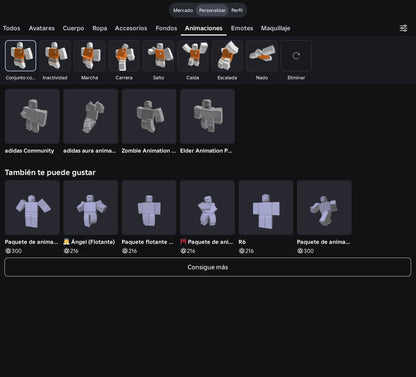Switch to the Personalizar section

(x=212, y=10)
